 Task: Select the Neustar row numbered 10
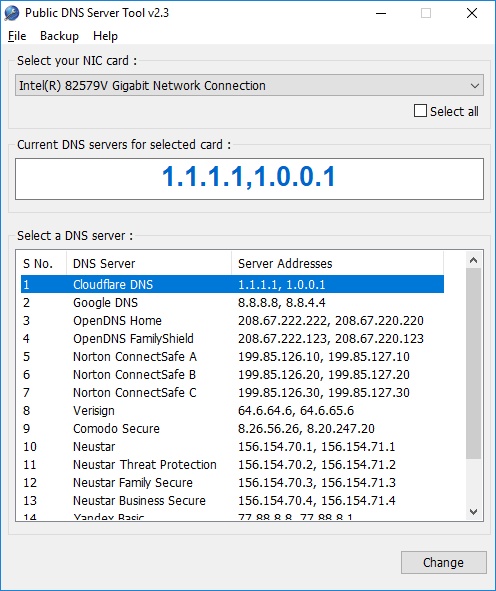click(x=232, y=447)
